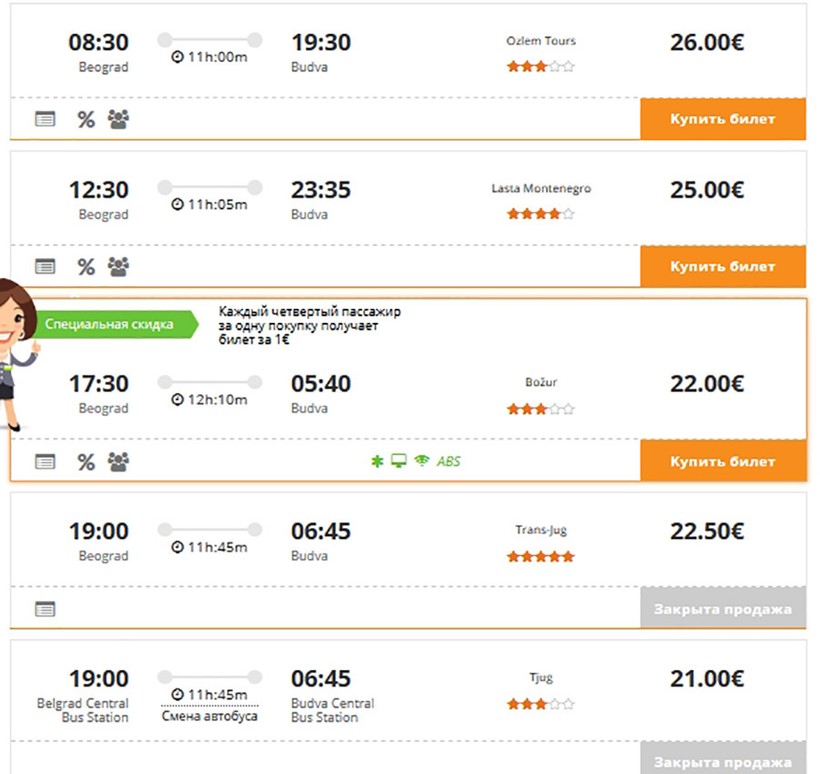The image size is (820, 774).
Task: Open timetable icon for the 17:30 departure
Action: pos(45,462)
